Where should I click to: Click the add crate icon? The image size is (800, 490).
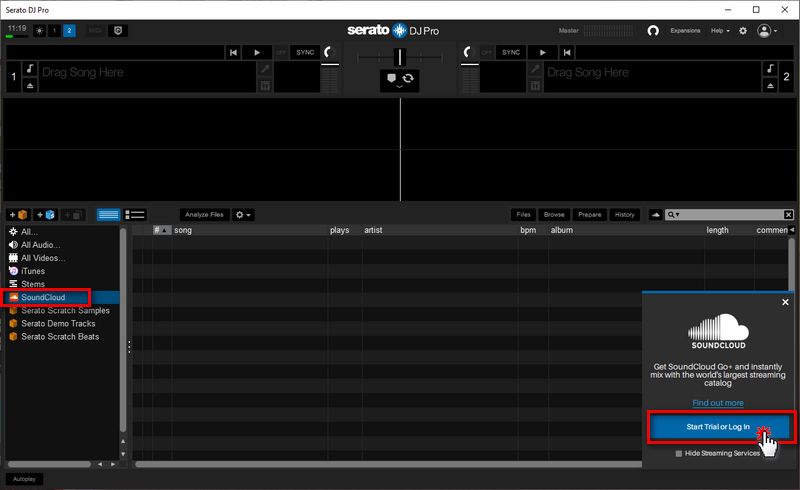(x=19, y=215)
